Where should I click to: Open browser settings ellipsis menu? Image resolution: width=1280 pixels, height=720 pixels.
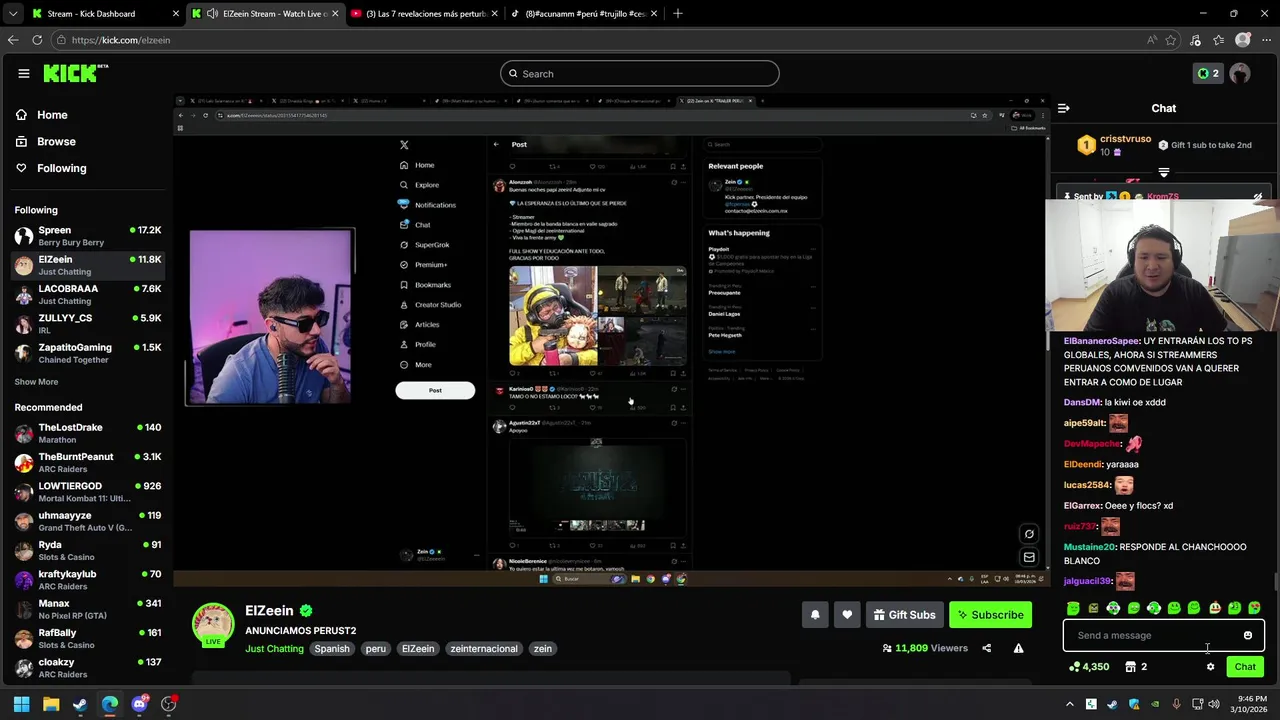pyautogui.click(x=1266, y=40)
